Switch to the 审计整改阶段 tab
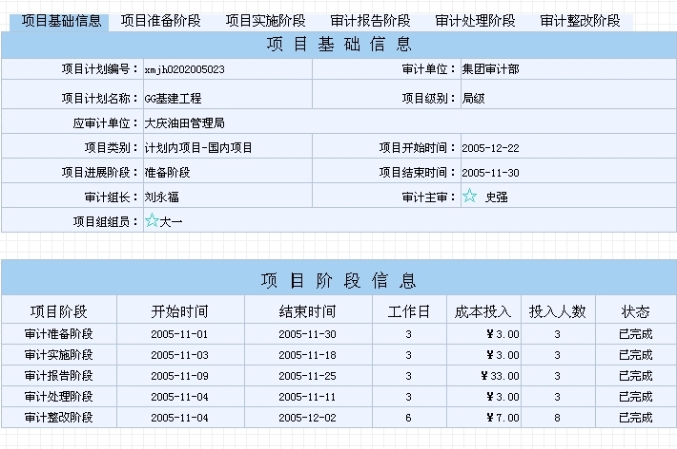Screen dimensions: 677x449 point(580,21)
